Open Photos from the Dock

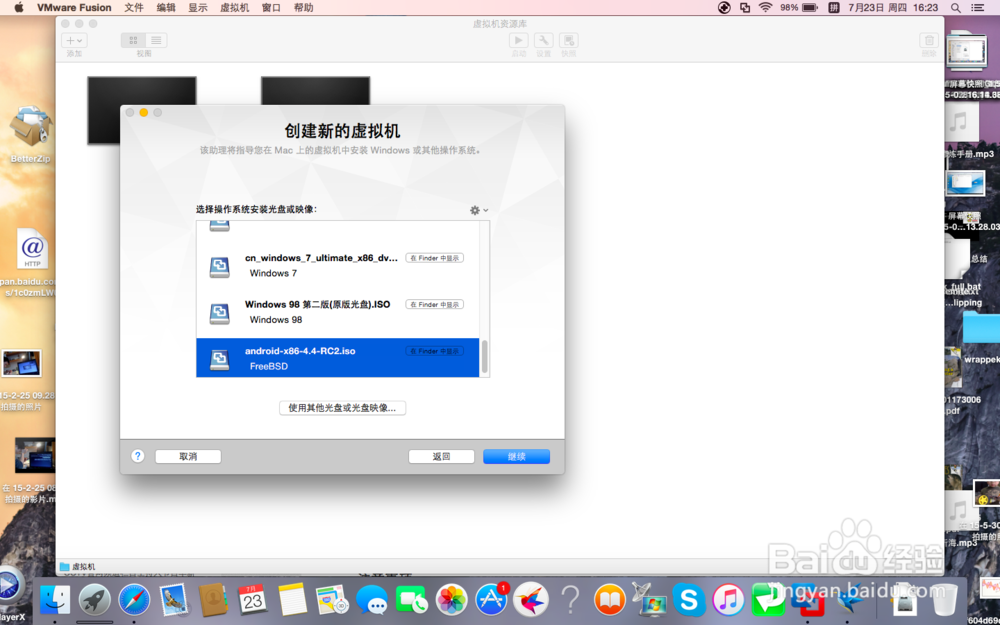pos(452,600)
